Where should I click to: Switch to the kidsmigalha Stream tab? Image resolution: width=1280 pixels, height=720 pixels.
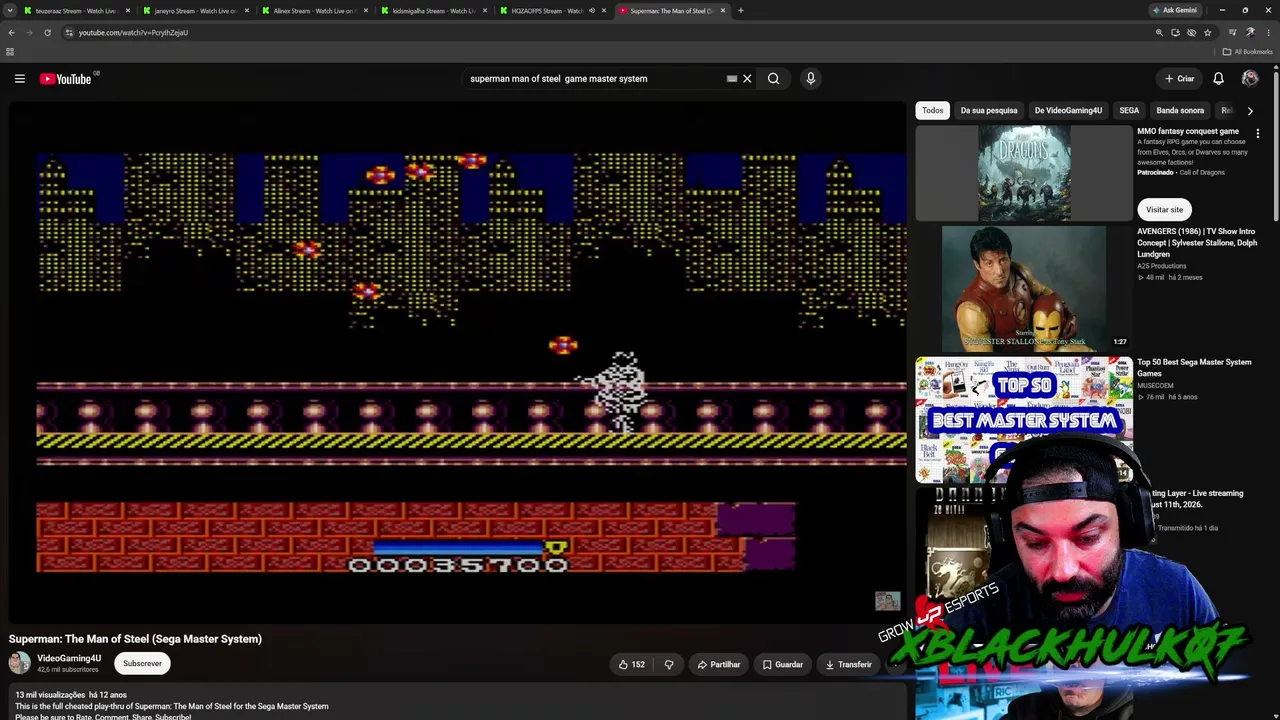434,10
